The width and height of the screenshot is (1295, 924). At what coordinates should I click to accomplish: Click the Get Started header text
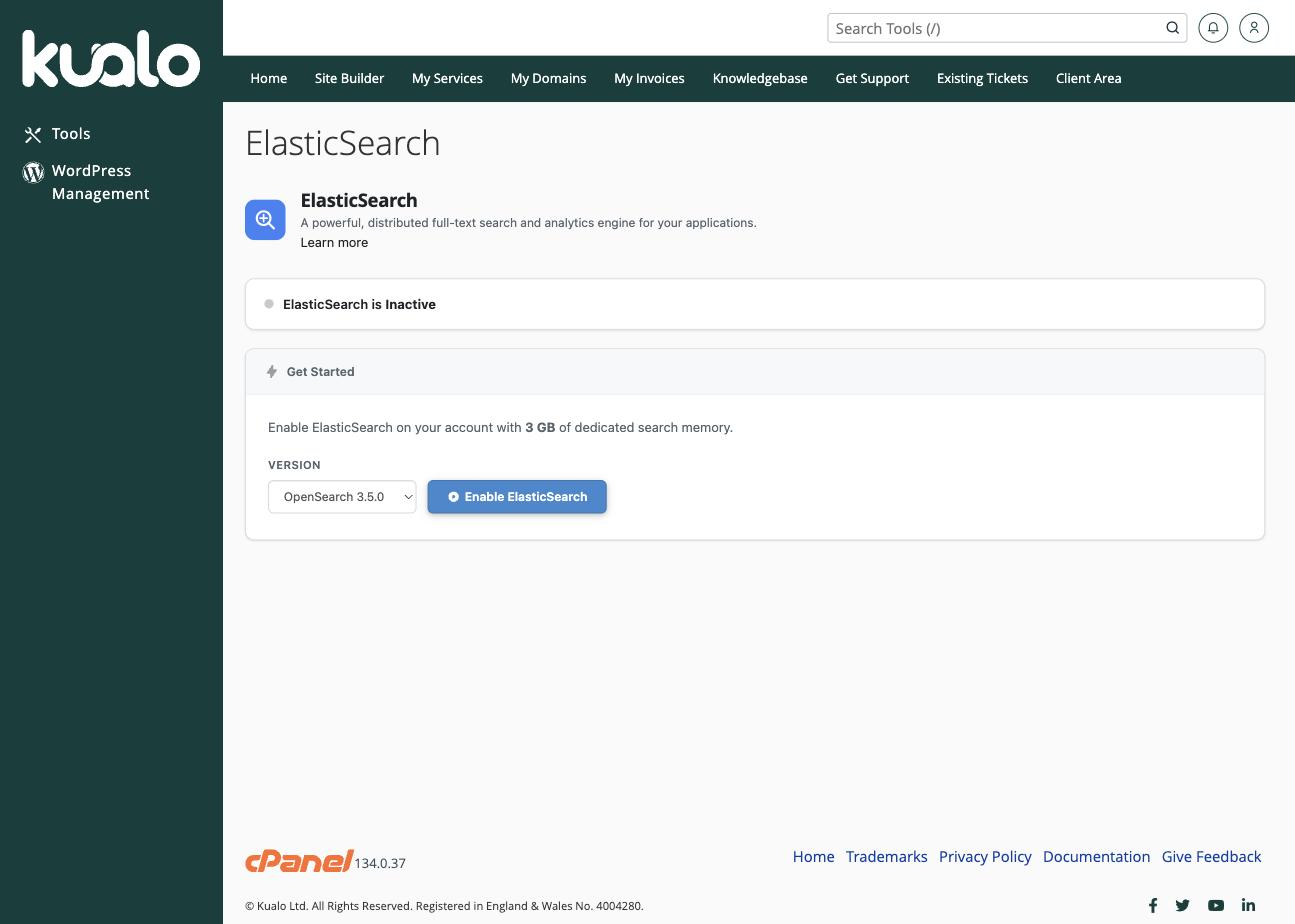320,372
